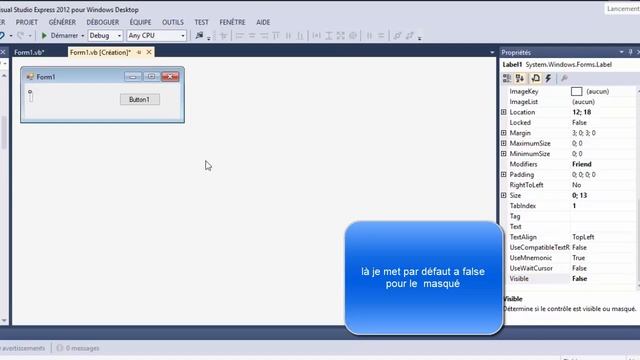640x360 pixels.
Task: Click the Locked property row
Action: pyautogui.click(x=568, y=122)
